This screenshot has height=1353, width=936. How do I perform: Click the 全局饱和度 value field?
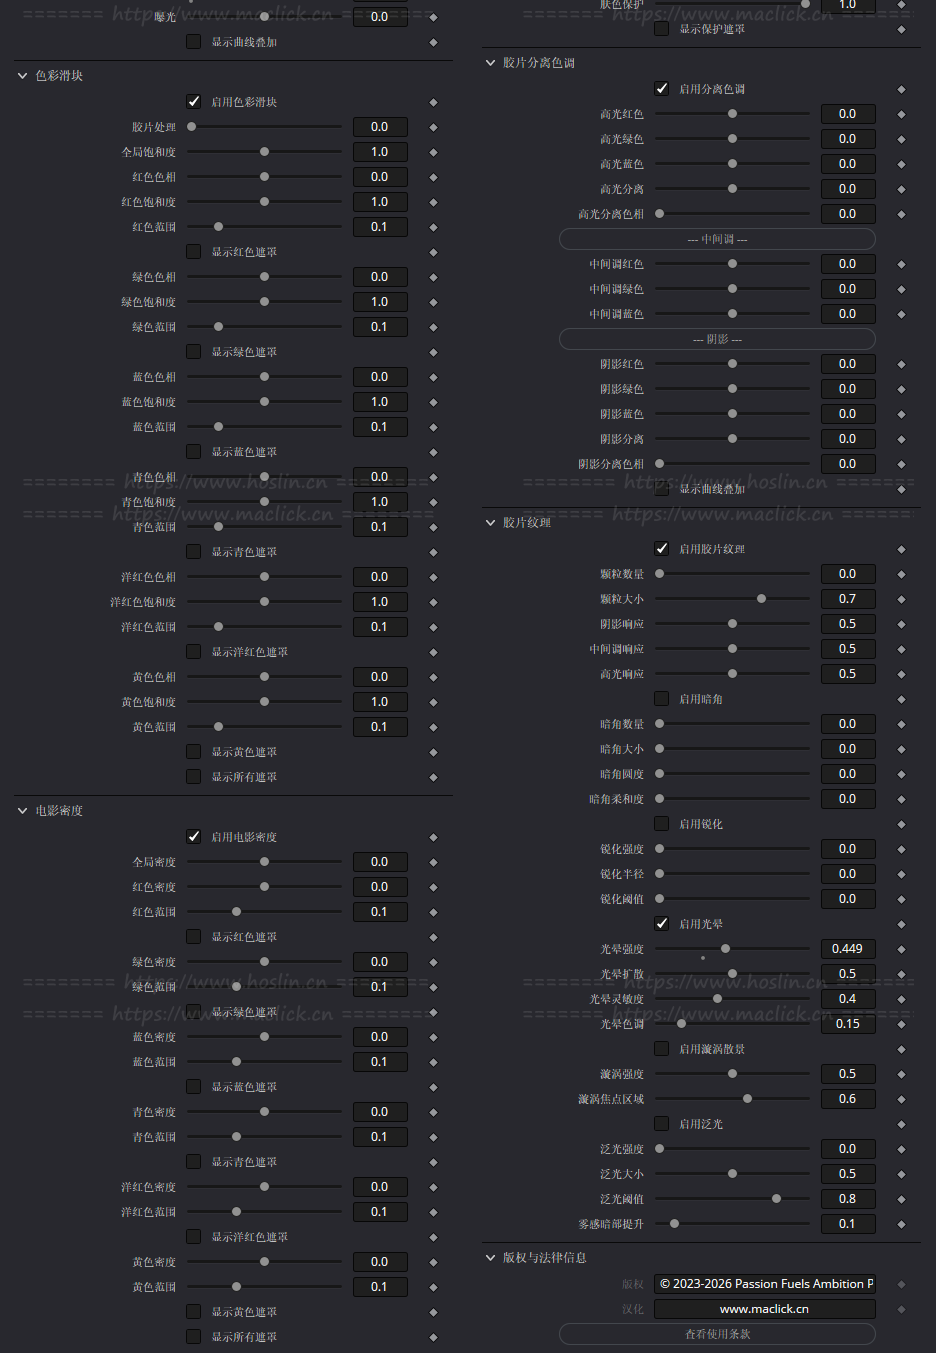(380, 152)
